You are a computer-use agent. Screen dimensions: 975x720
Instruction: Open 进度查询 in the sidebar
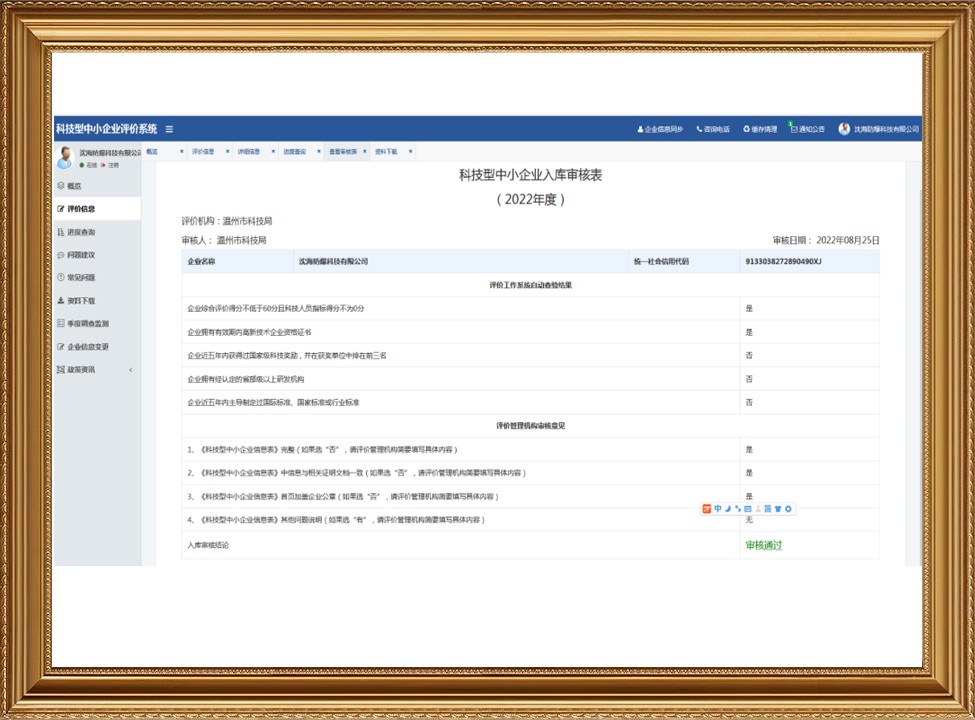click(x=81, y=232)
